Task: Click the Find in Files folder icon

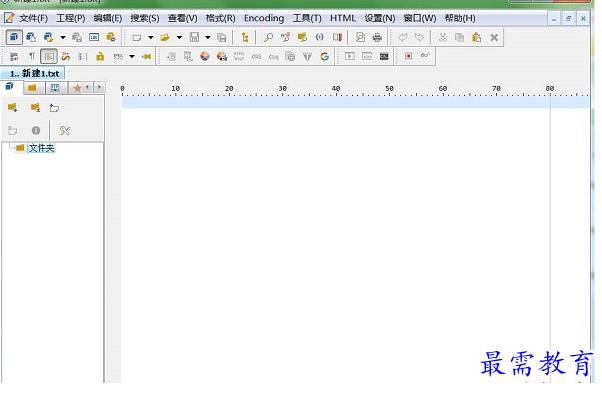Action: pos(303,37)
